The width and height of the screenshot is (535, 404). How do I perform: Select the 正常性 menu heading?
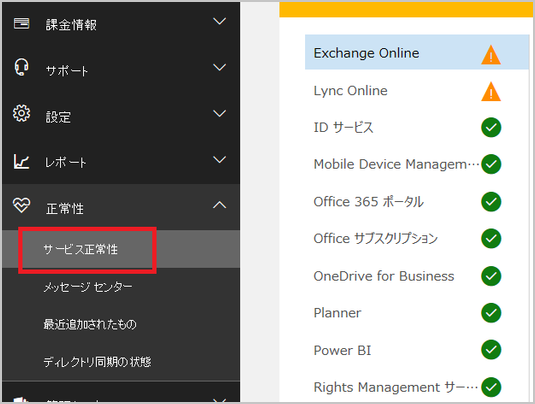(x=121, y=207)
